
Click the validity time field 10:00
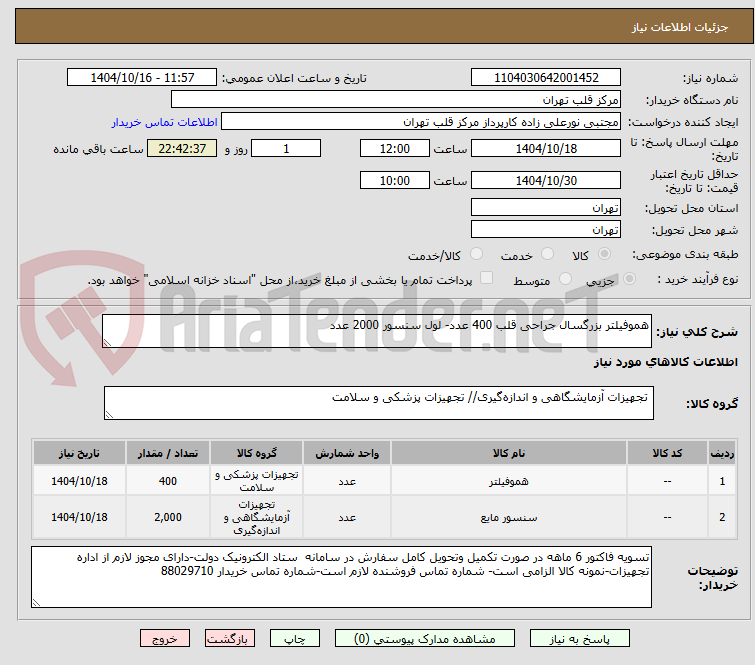(394, 181)
